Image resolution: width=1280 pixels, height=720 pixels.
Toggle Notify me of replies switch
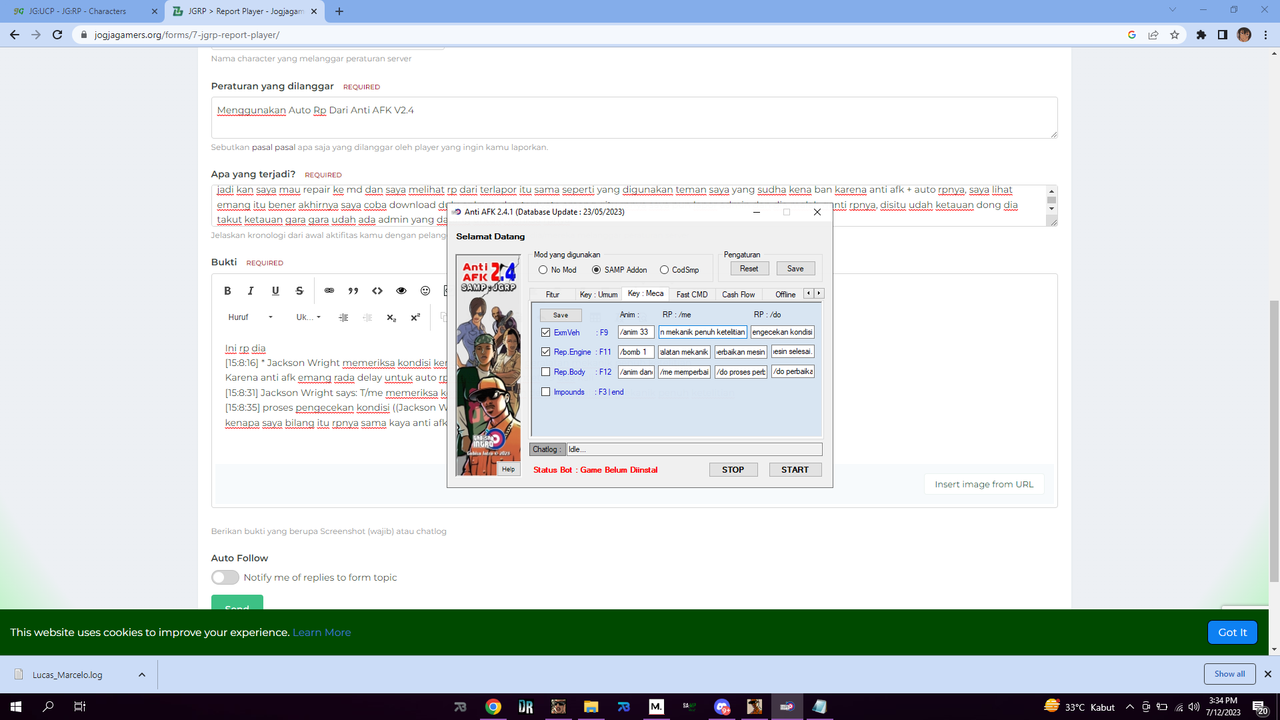(x=225, y=577)
